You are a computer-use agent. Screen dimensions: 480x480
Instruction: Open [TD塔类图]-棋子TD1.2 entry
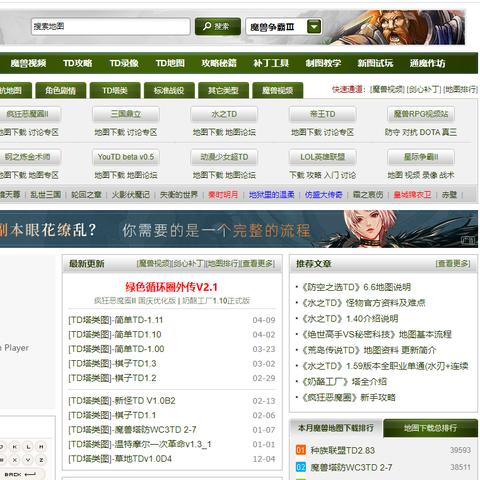pyautogui.click(x=112, y=378)
